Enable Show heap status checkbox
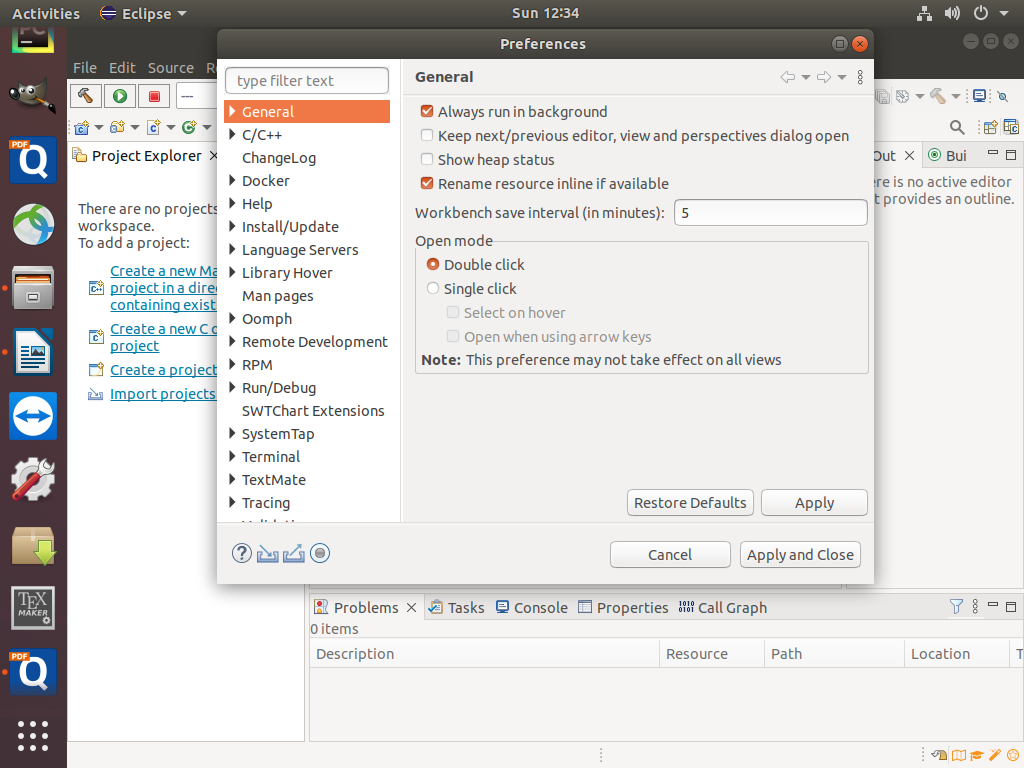This screenshot has height=768, width=1024. [427, 159]
